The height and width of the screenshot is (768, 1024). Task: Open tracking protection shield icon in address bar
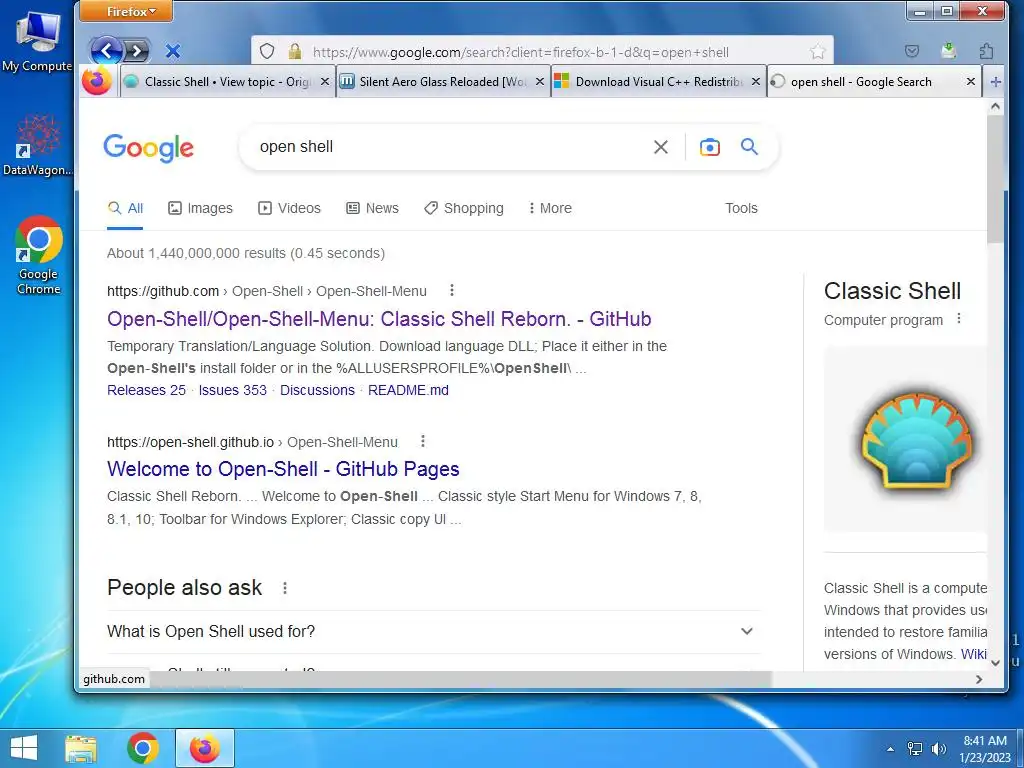click(x=266, y=52)
